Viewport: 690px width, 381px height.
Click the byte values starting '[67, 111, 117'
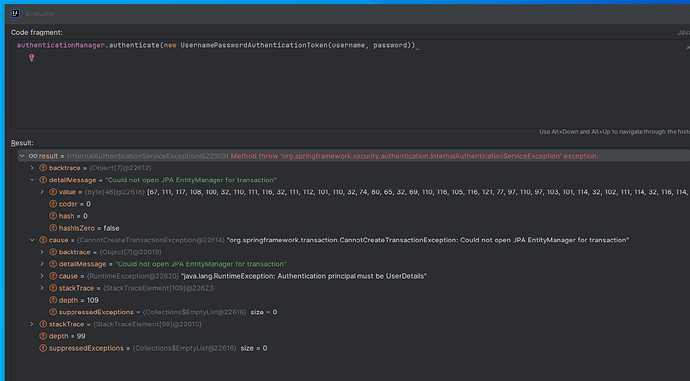pos(418,192)
